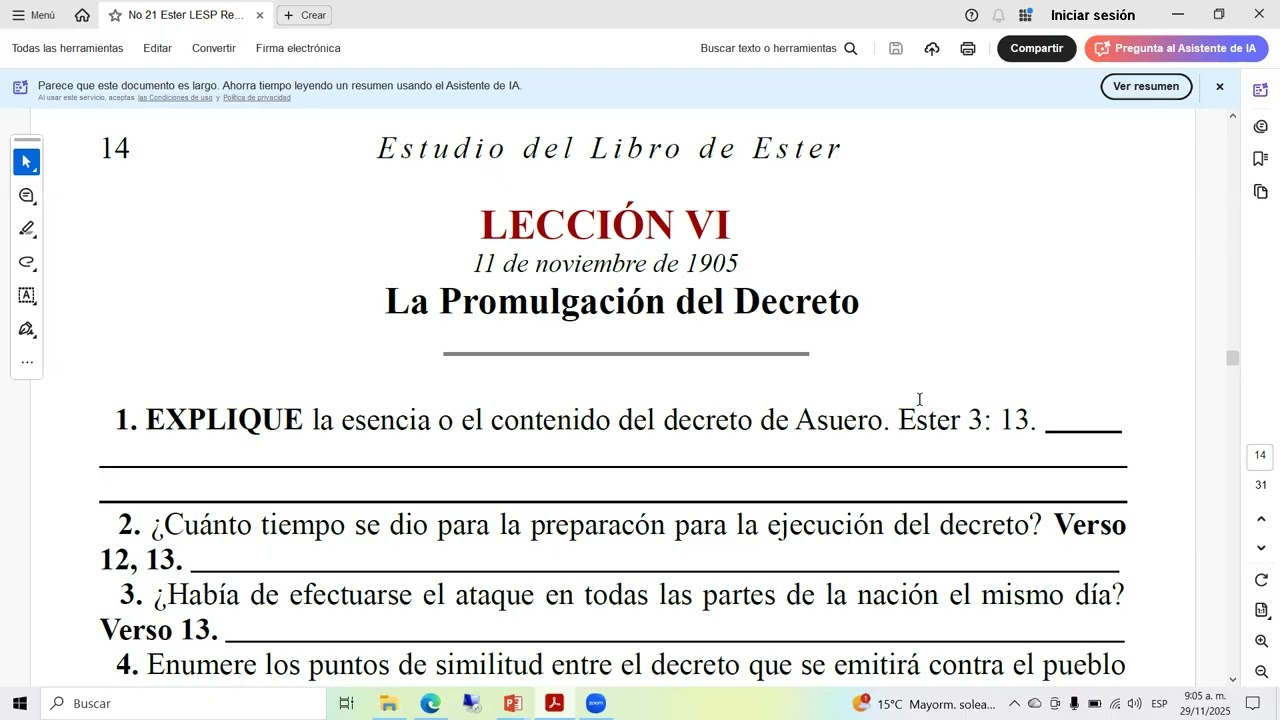
Task: Open the Adobe apps grid icon
Action: (x=1025, y=15)
